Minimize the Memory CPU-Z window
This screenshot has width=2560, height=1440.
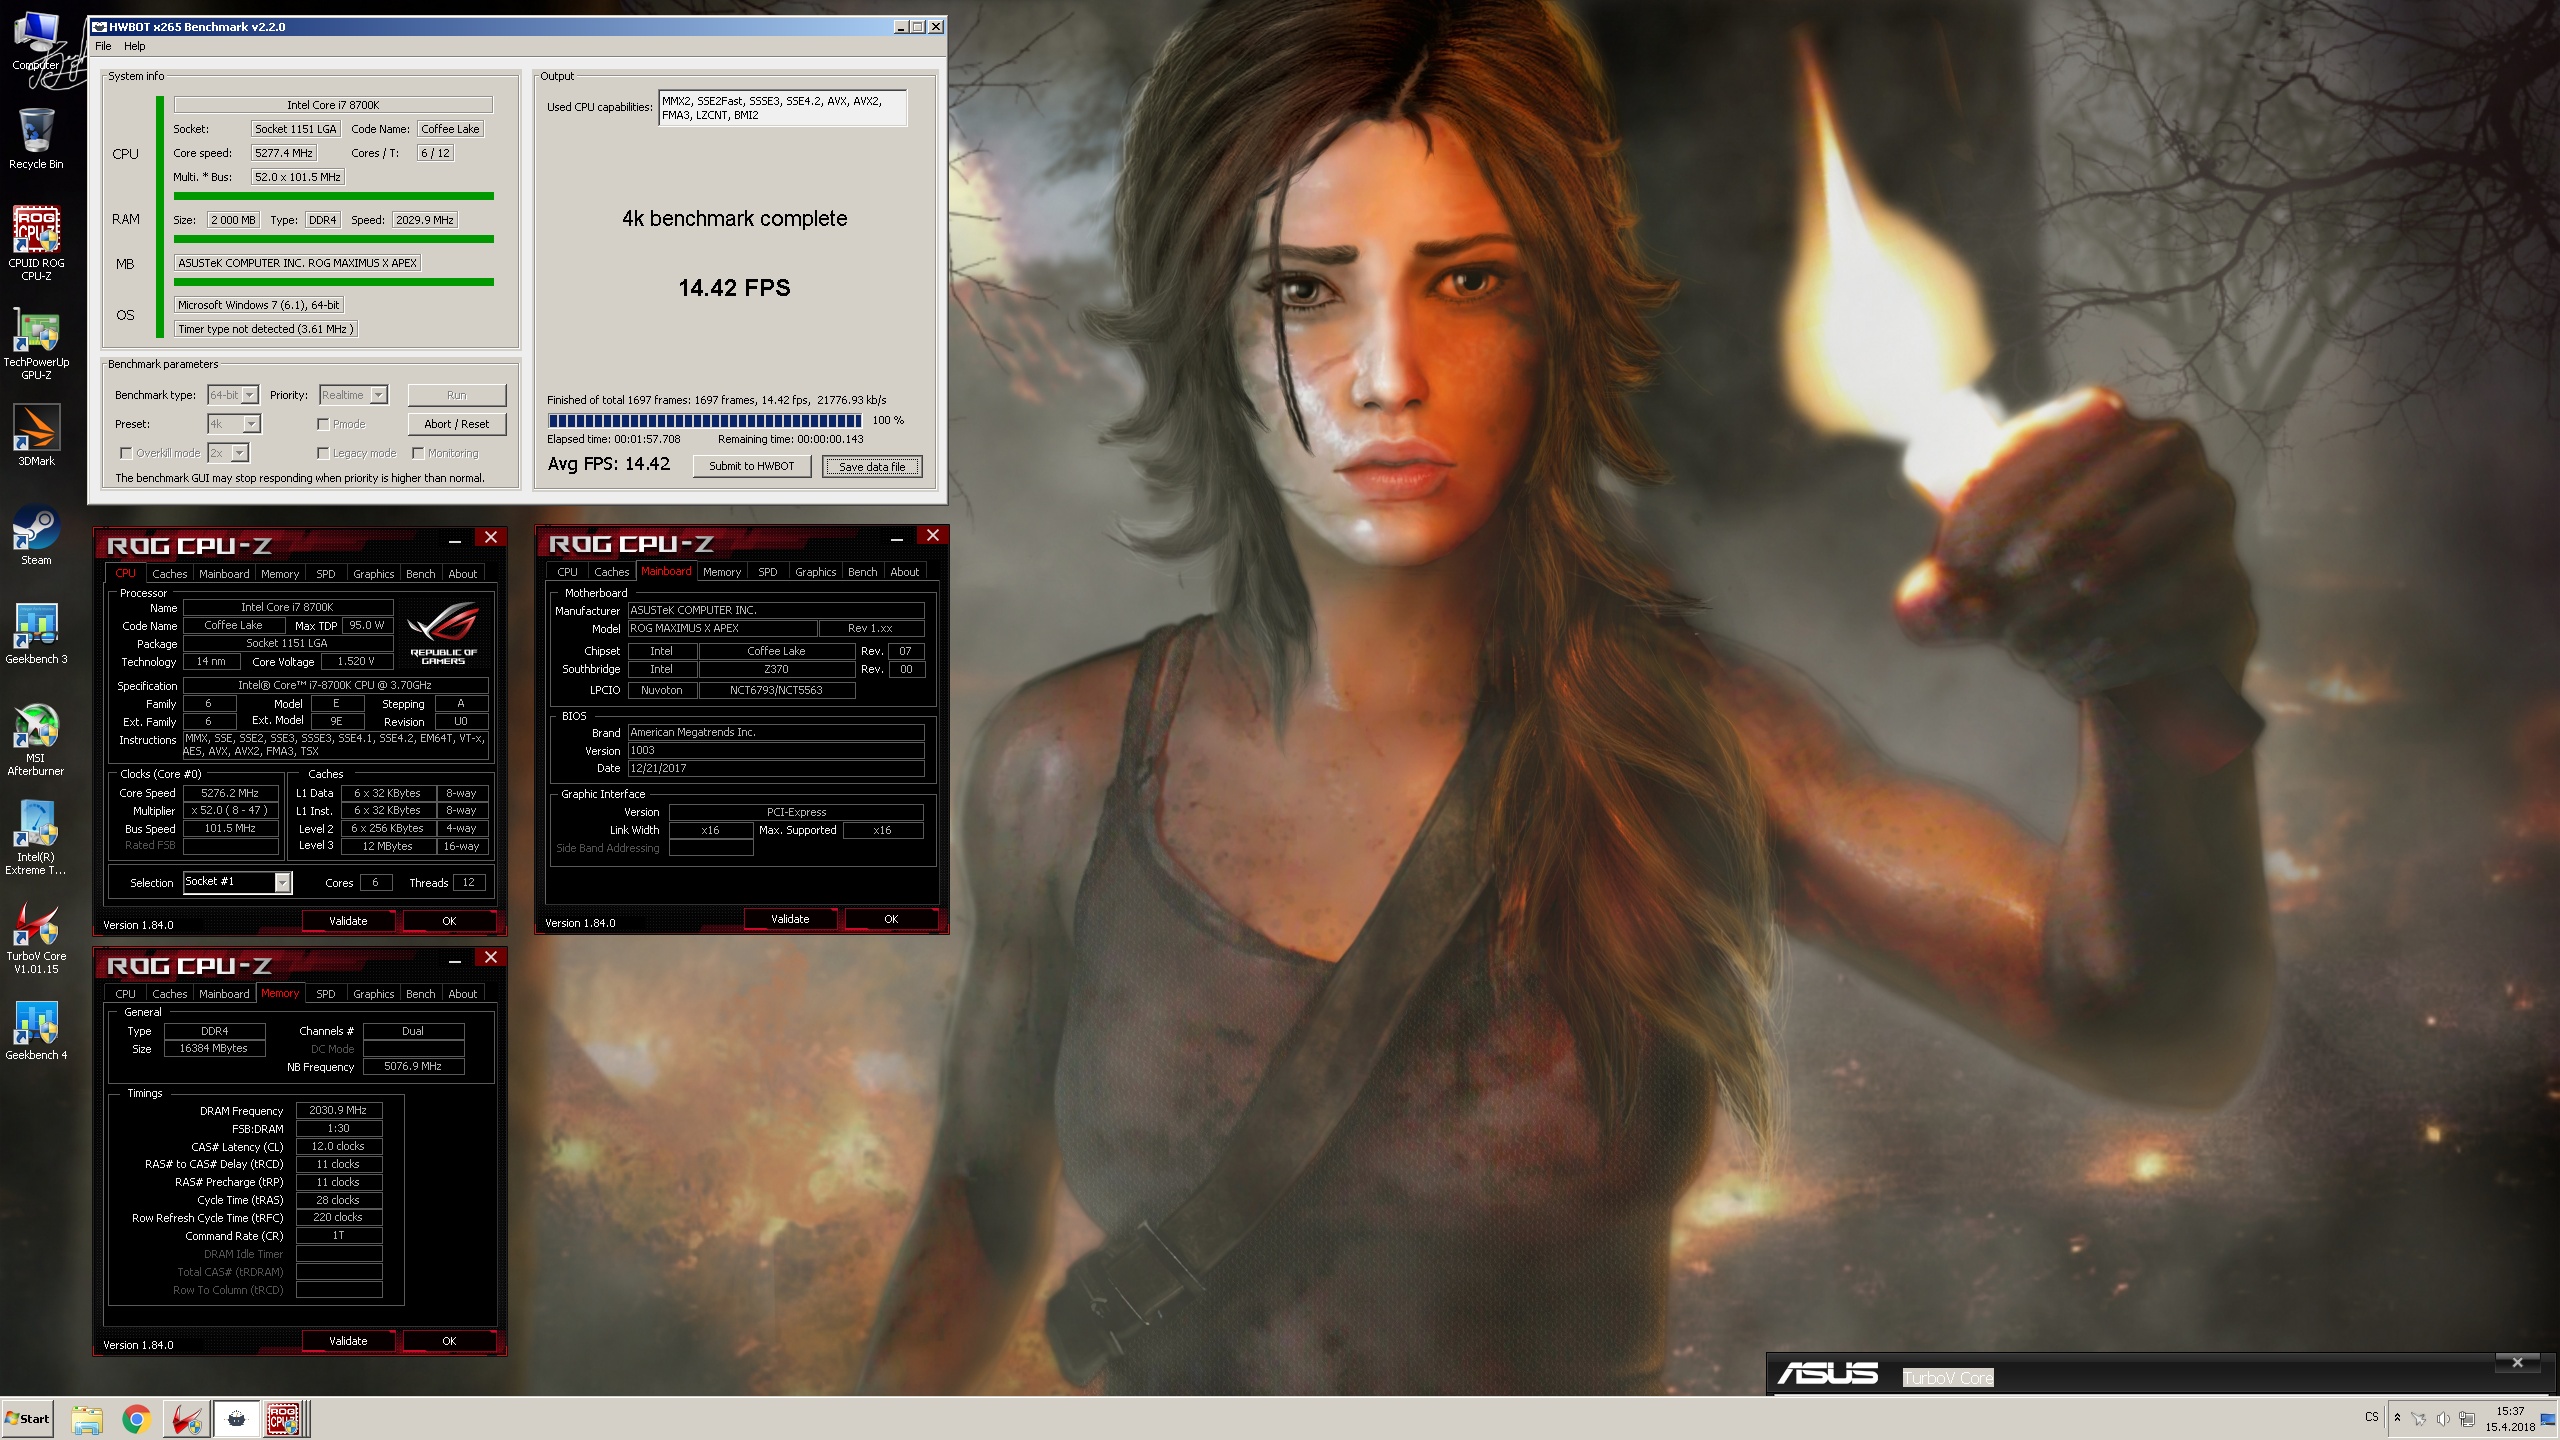click(455, 961)
